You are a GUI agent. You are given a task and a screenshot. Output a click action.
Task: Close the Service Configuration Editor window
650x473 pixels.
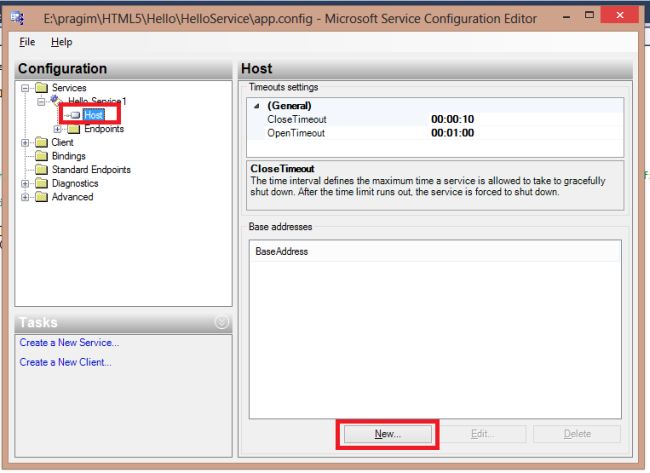coord(620,15)
